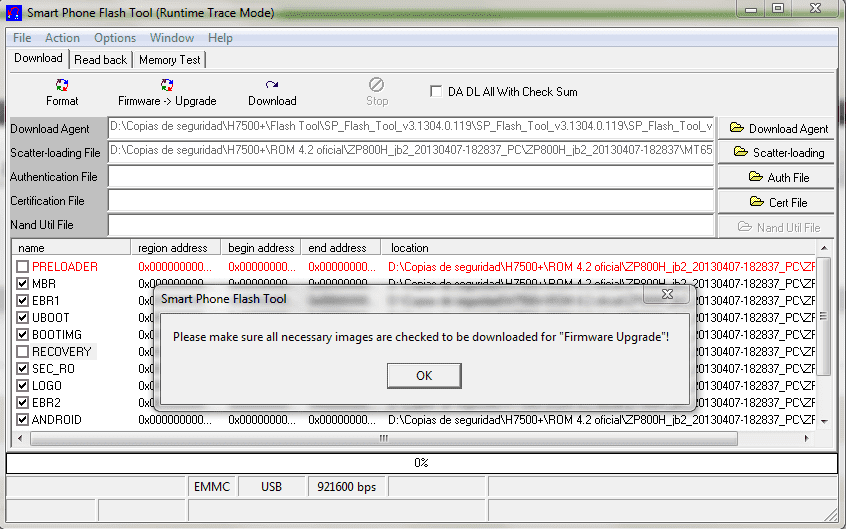This screenshot has width=846, height=529.
Task: Click the 921600 bps status cell
Action: (x=346, y=487)
